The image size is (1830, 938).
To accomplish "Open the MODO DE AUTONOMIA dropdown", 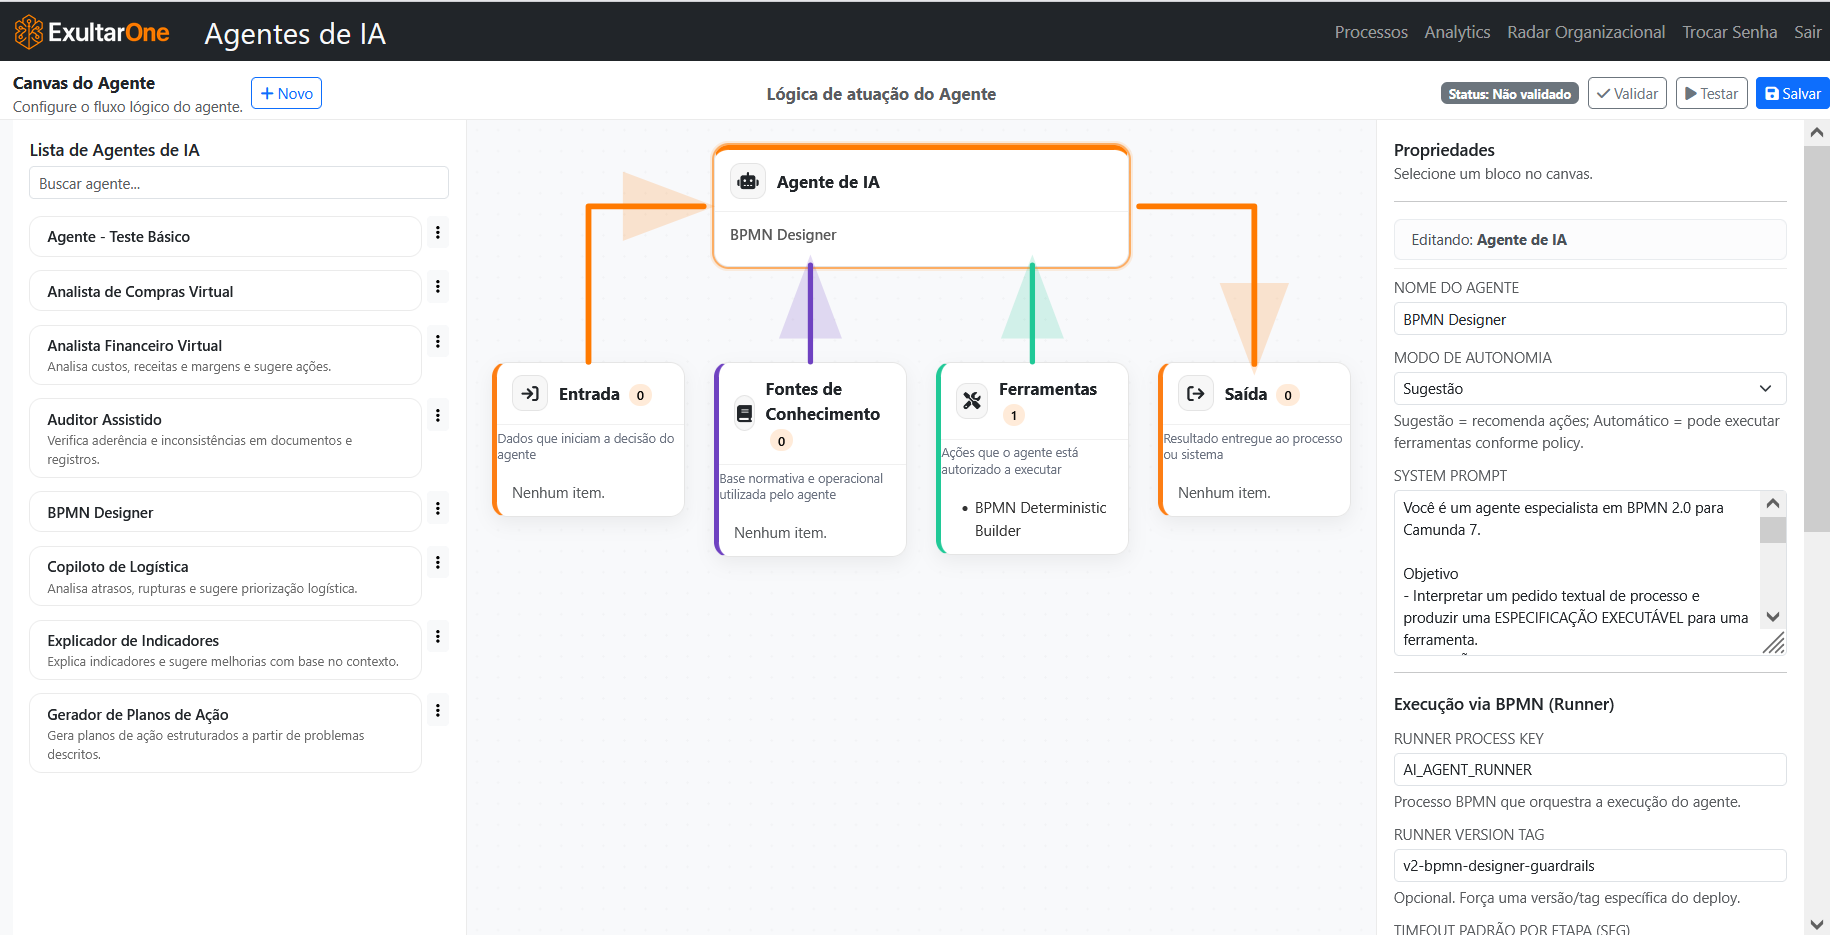I will click(1589, 388).
